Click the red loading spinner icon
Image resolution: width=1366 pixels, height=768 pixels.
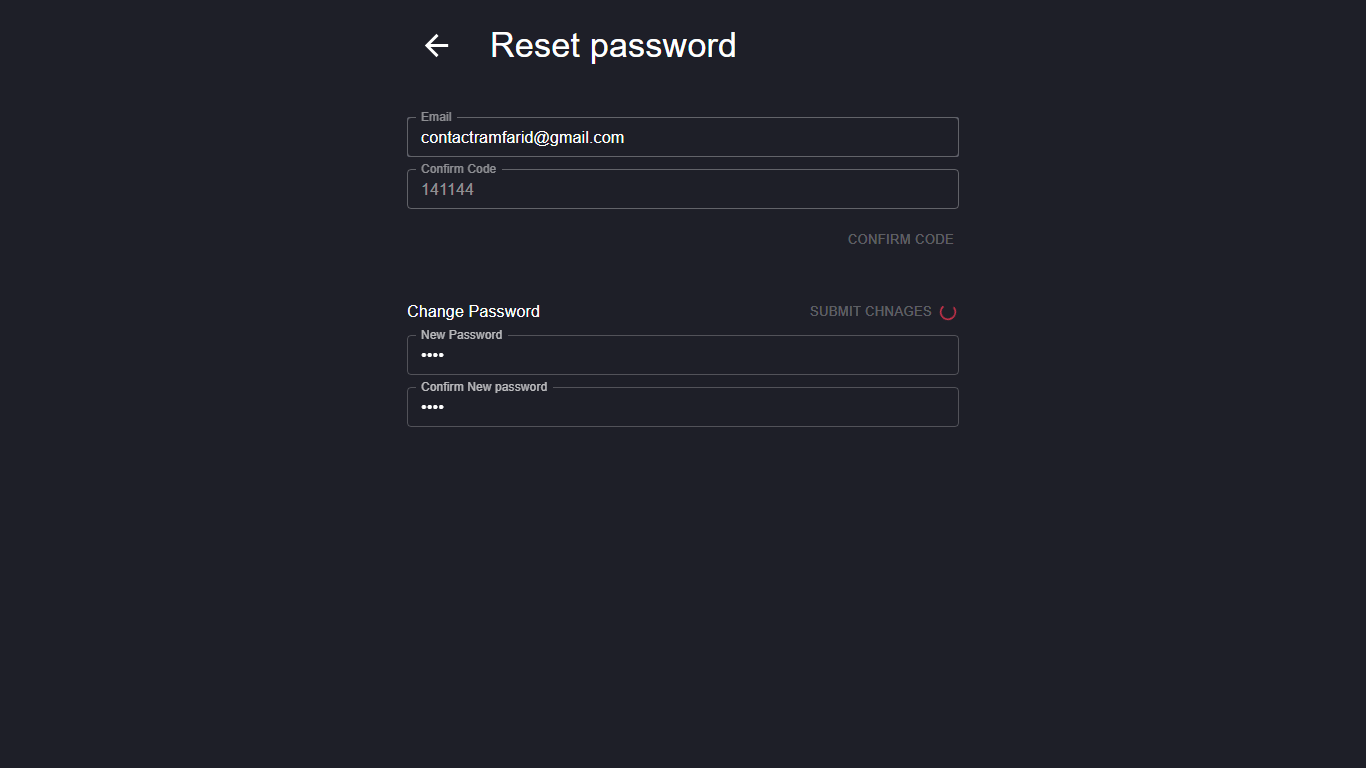948,312
